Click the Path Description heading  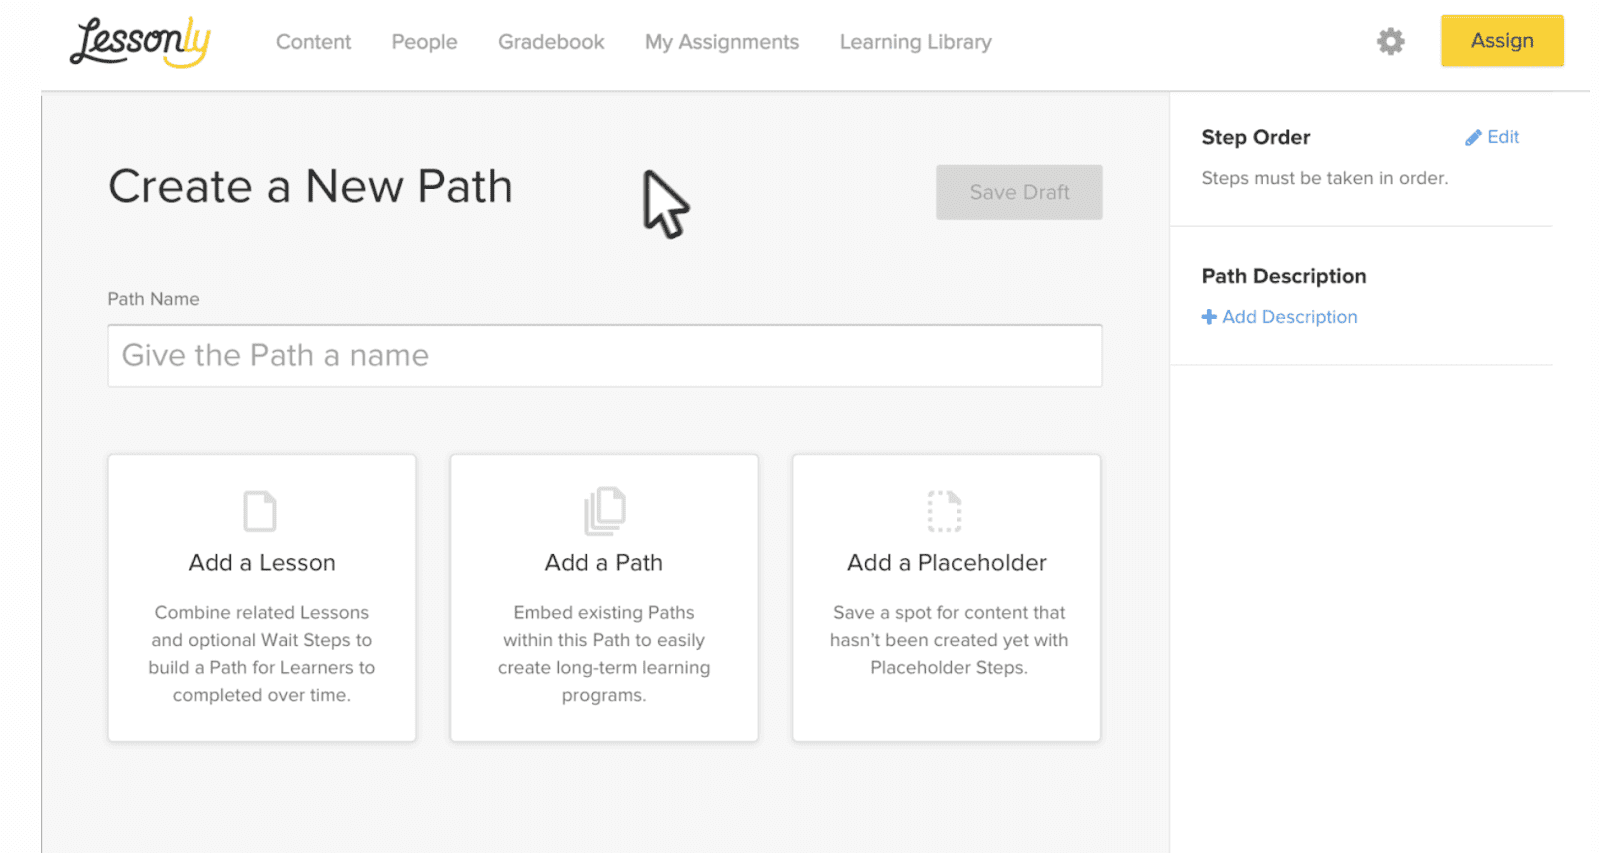point(1284,276)
